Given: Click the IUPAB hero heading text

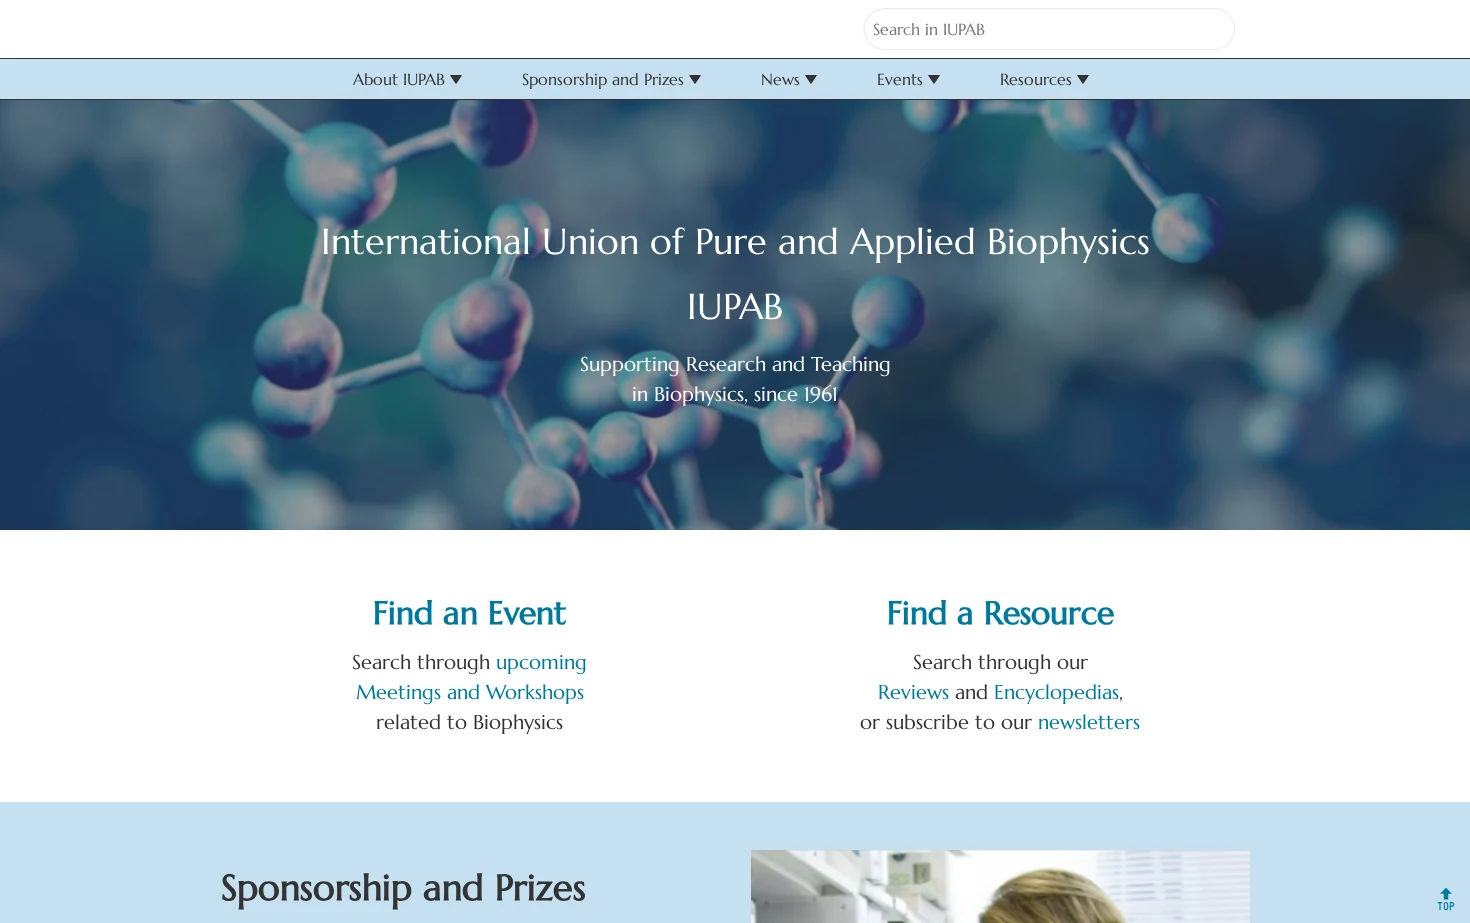Looking at the screenshot, I should coord(735,307).
